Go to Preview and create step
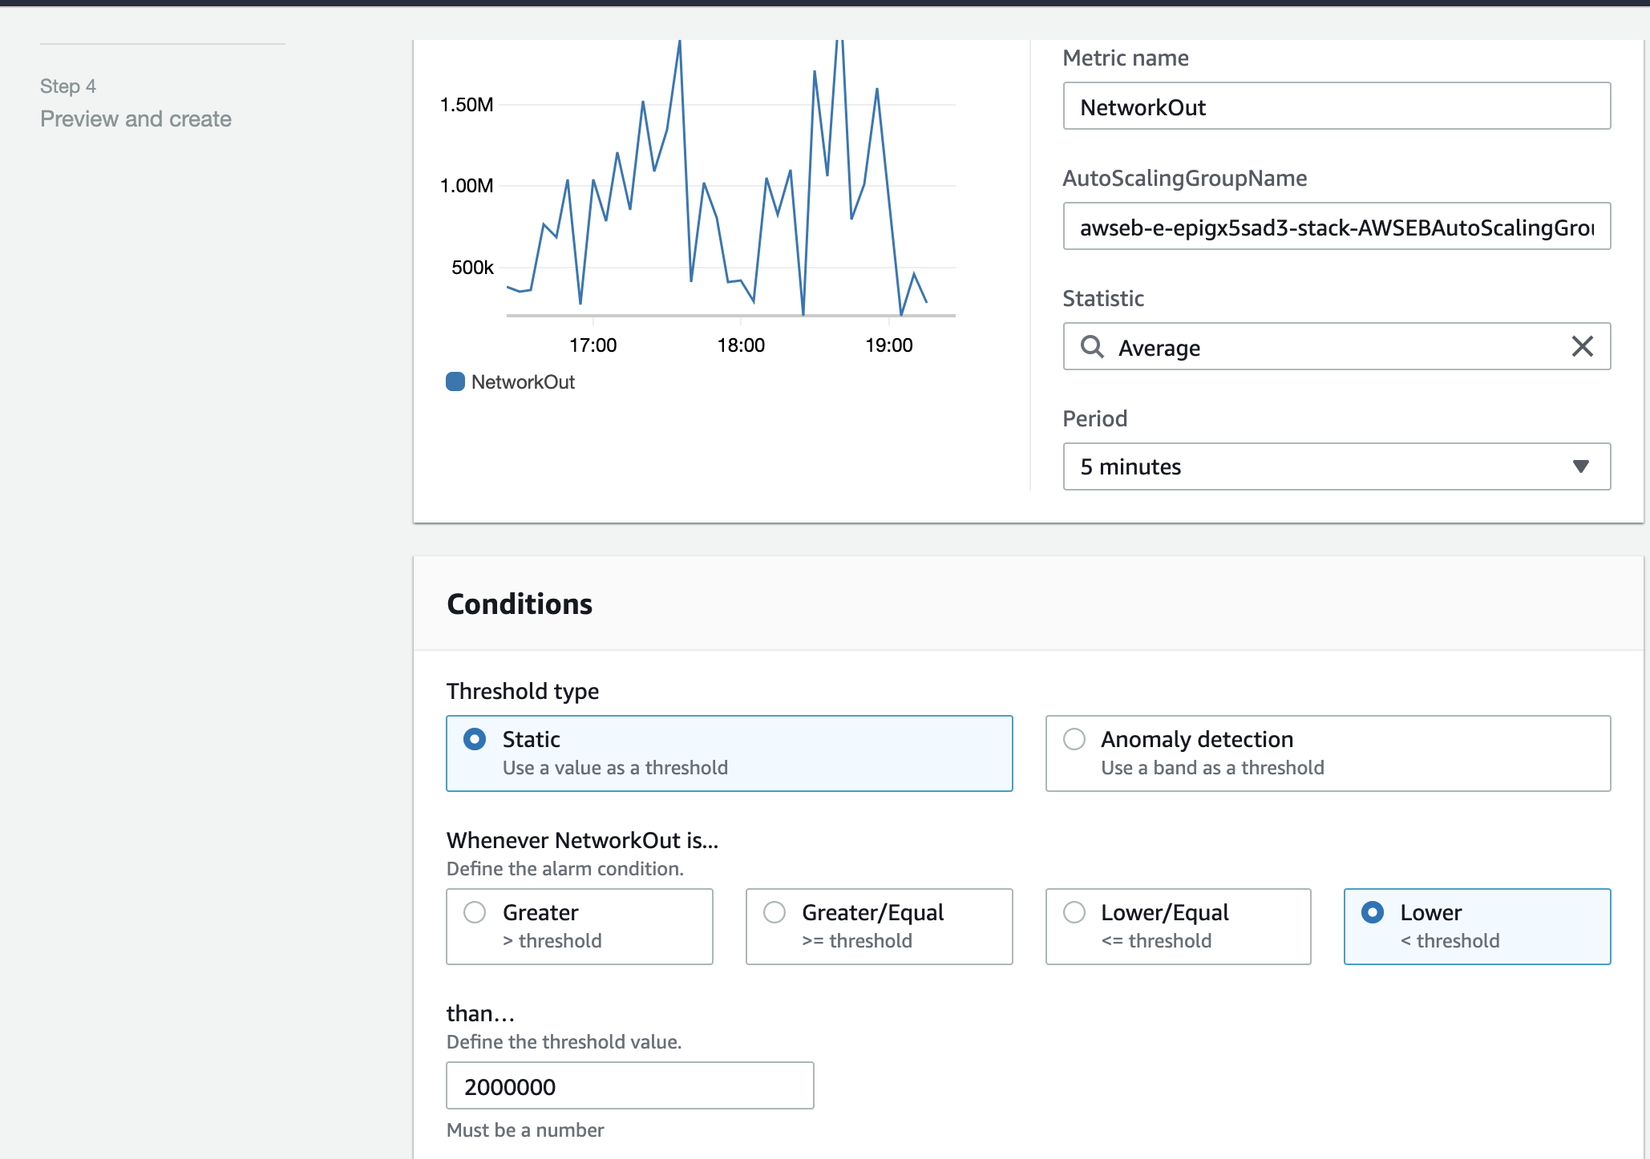Screen dimensions: 1650x1159 tap(136, 119)
